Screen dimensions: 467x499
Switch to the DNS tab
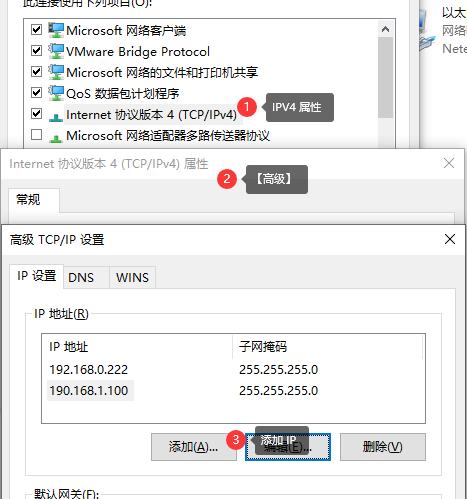click(86, 277)
